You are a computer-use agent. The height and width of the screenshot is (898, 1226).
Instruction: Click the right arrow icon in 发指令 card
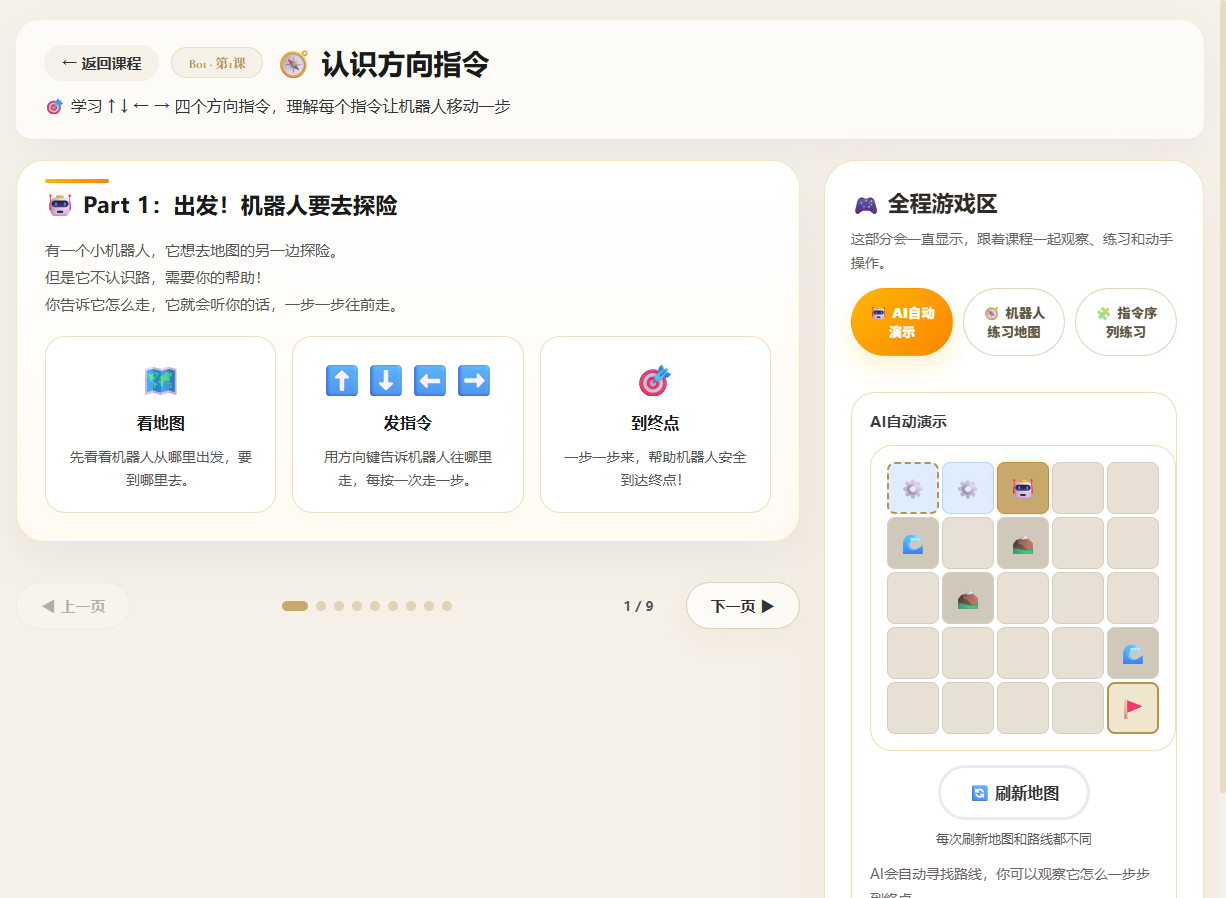tap(474, 381)
